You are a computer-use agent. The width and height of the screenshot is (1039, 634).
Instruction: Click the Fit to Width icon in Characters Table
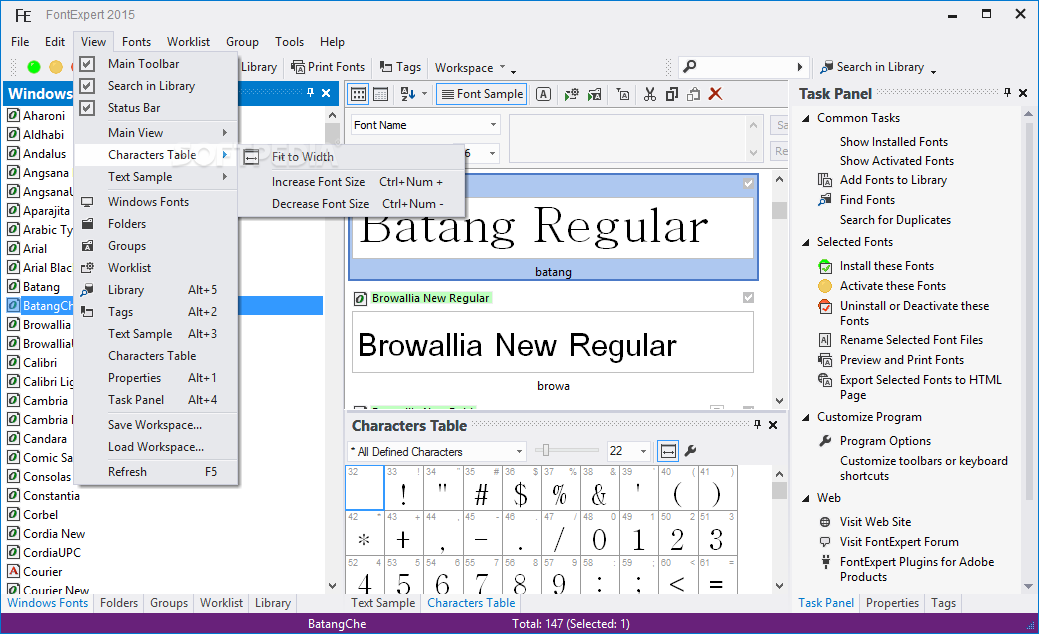[668, 451]
